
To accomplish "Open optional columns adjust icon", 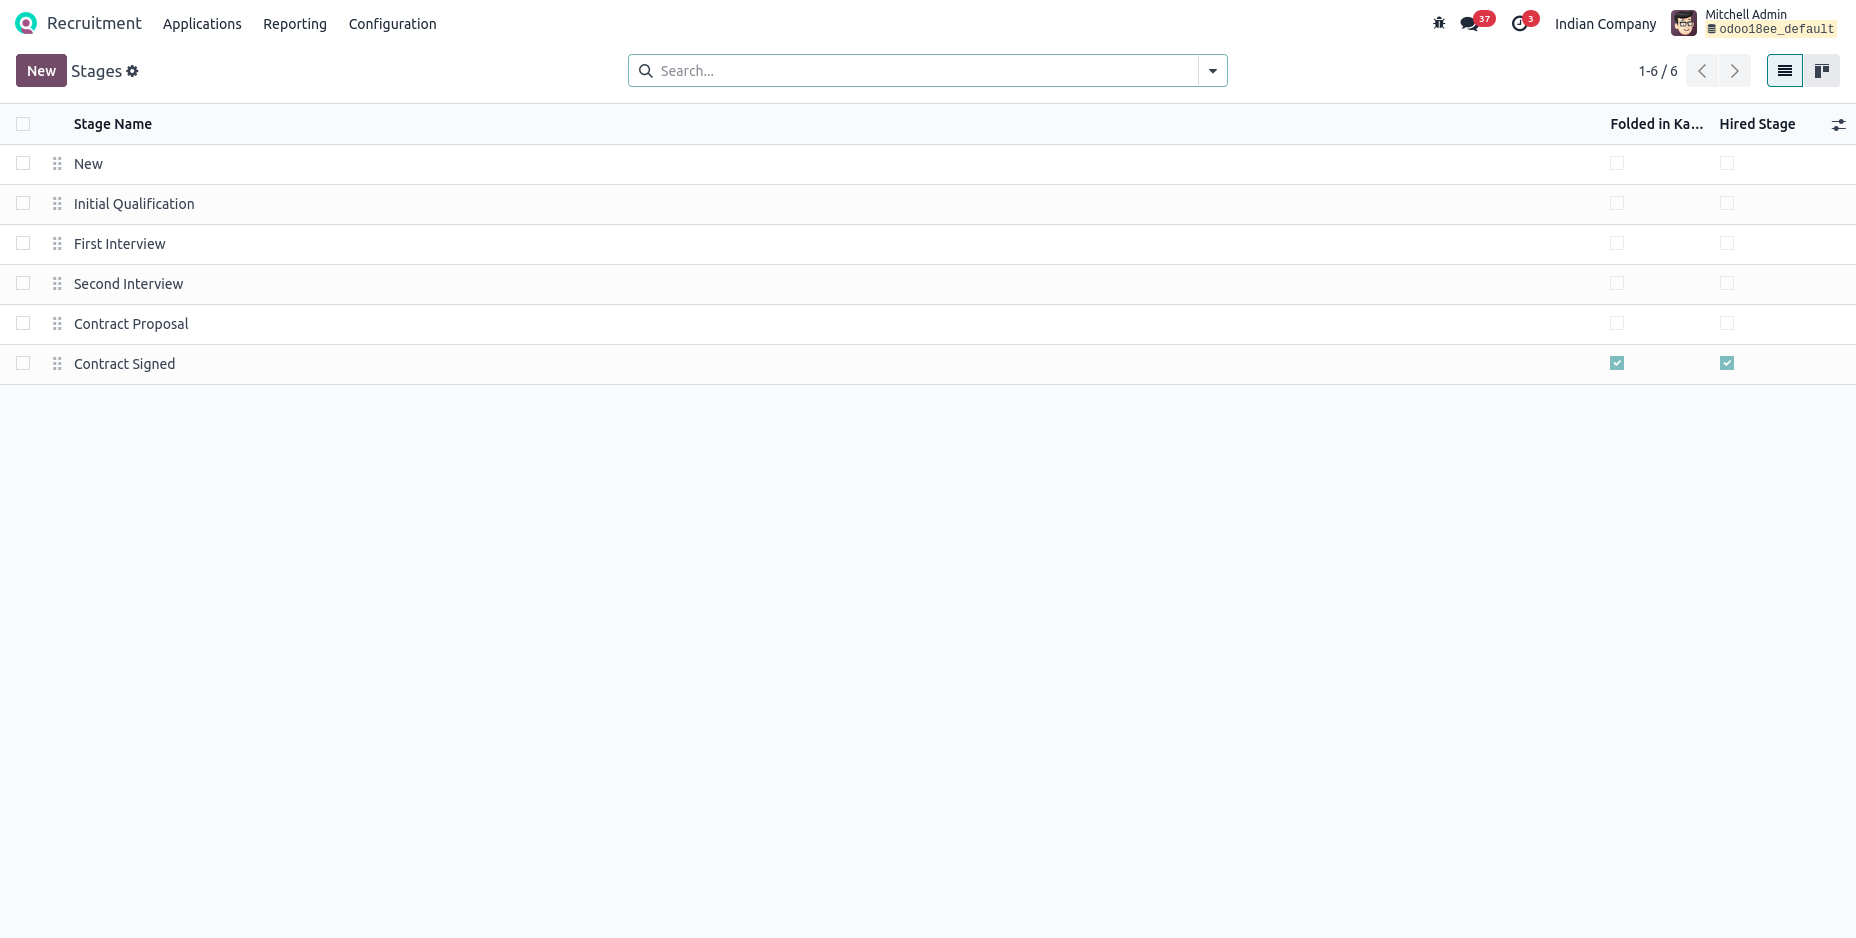I will (x=1838, y=125).
